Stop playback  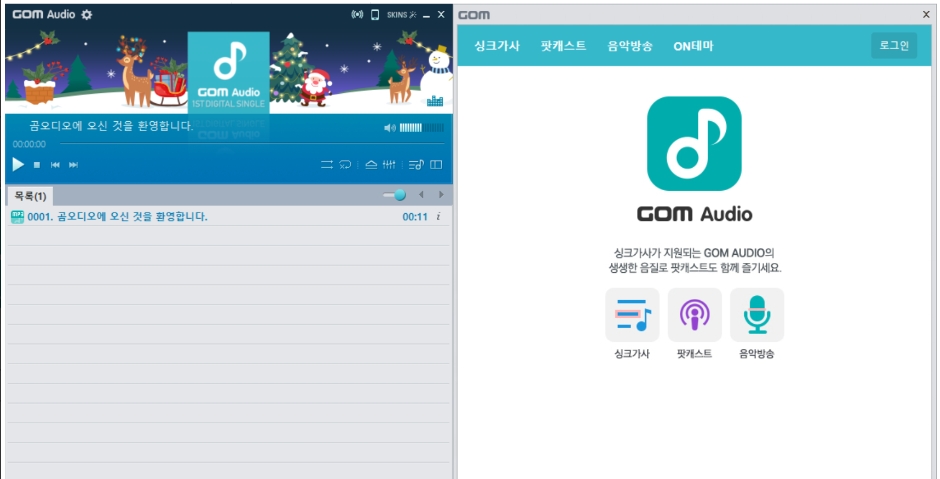coord(37,165)
